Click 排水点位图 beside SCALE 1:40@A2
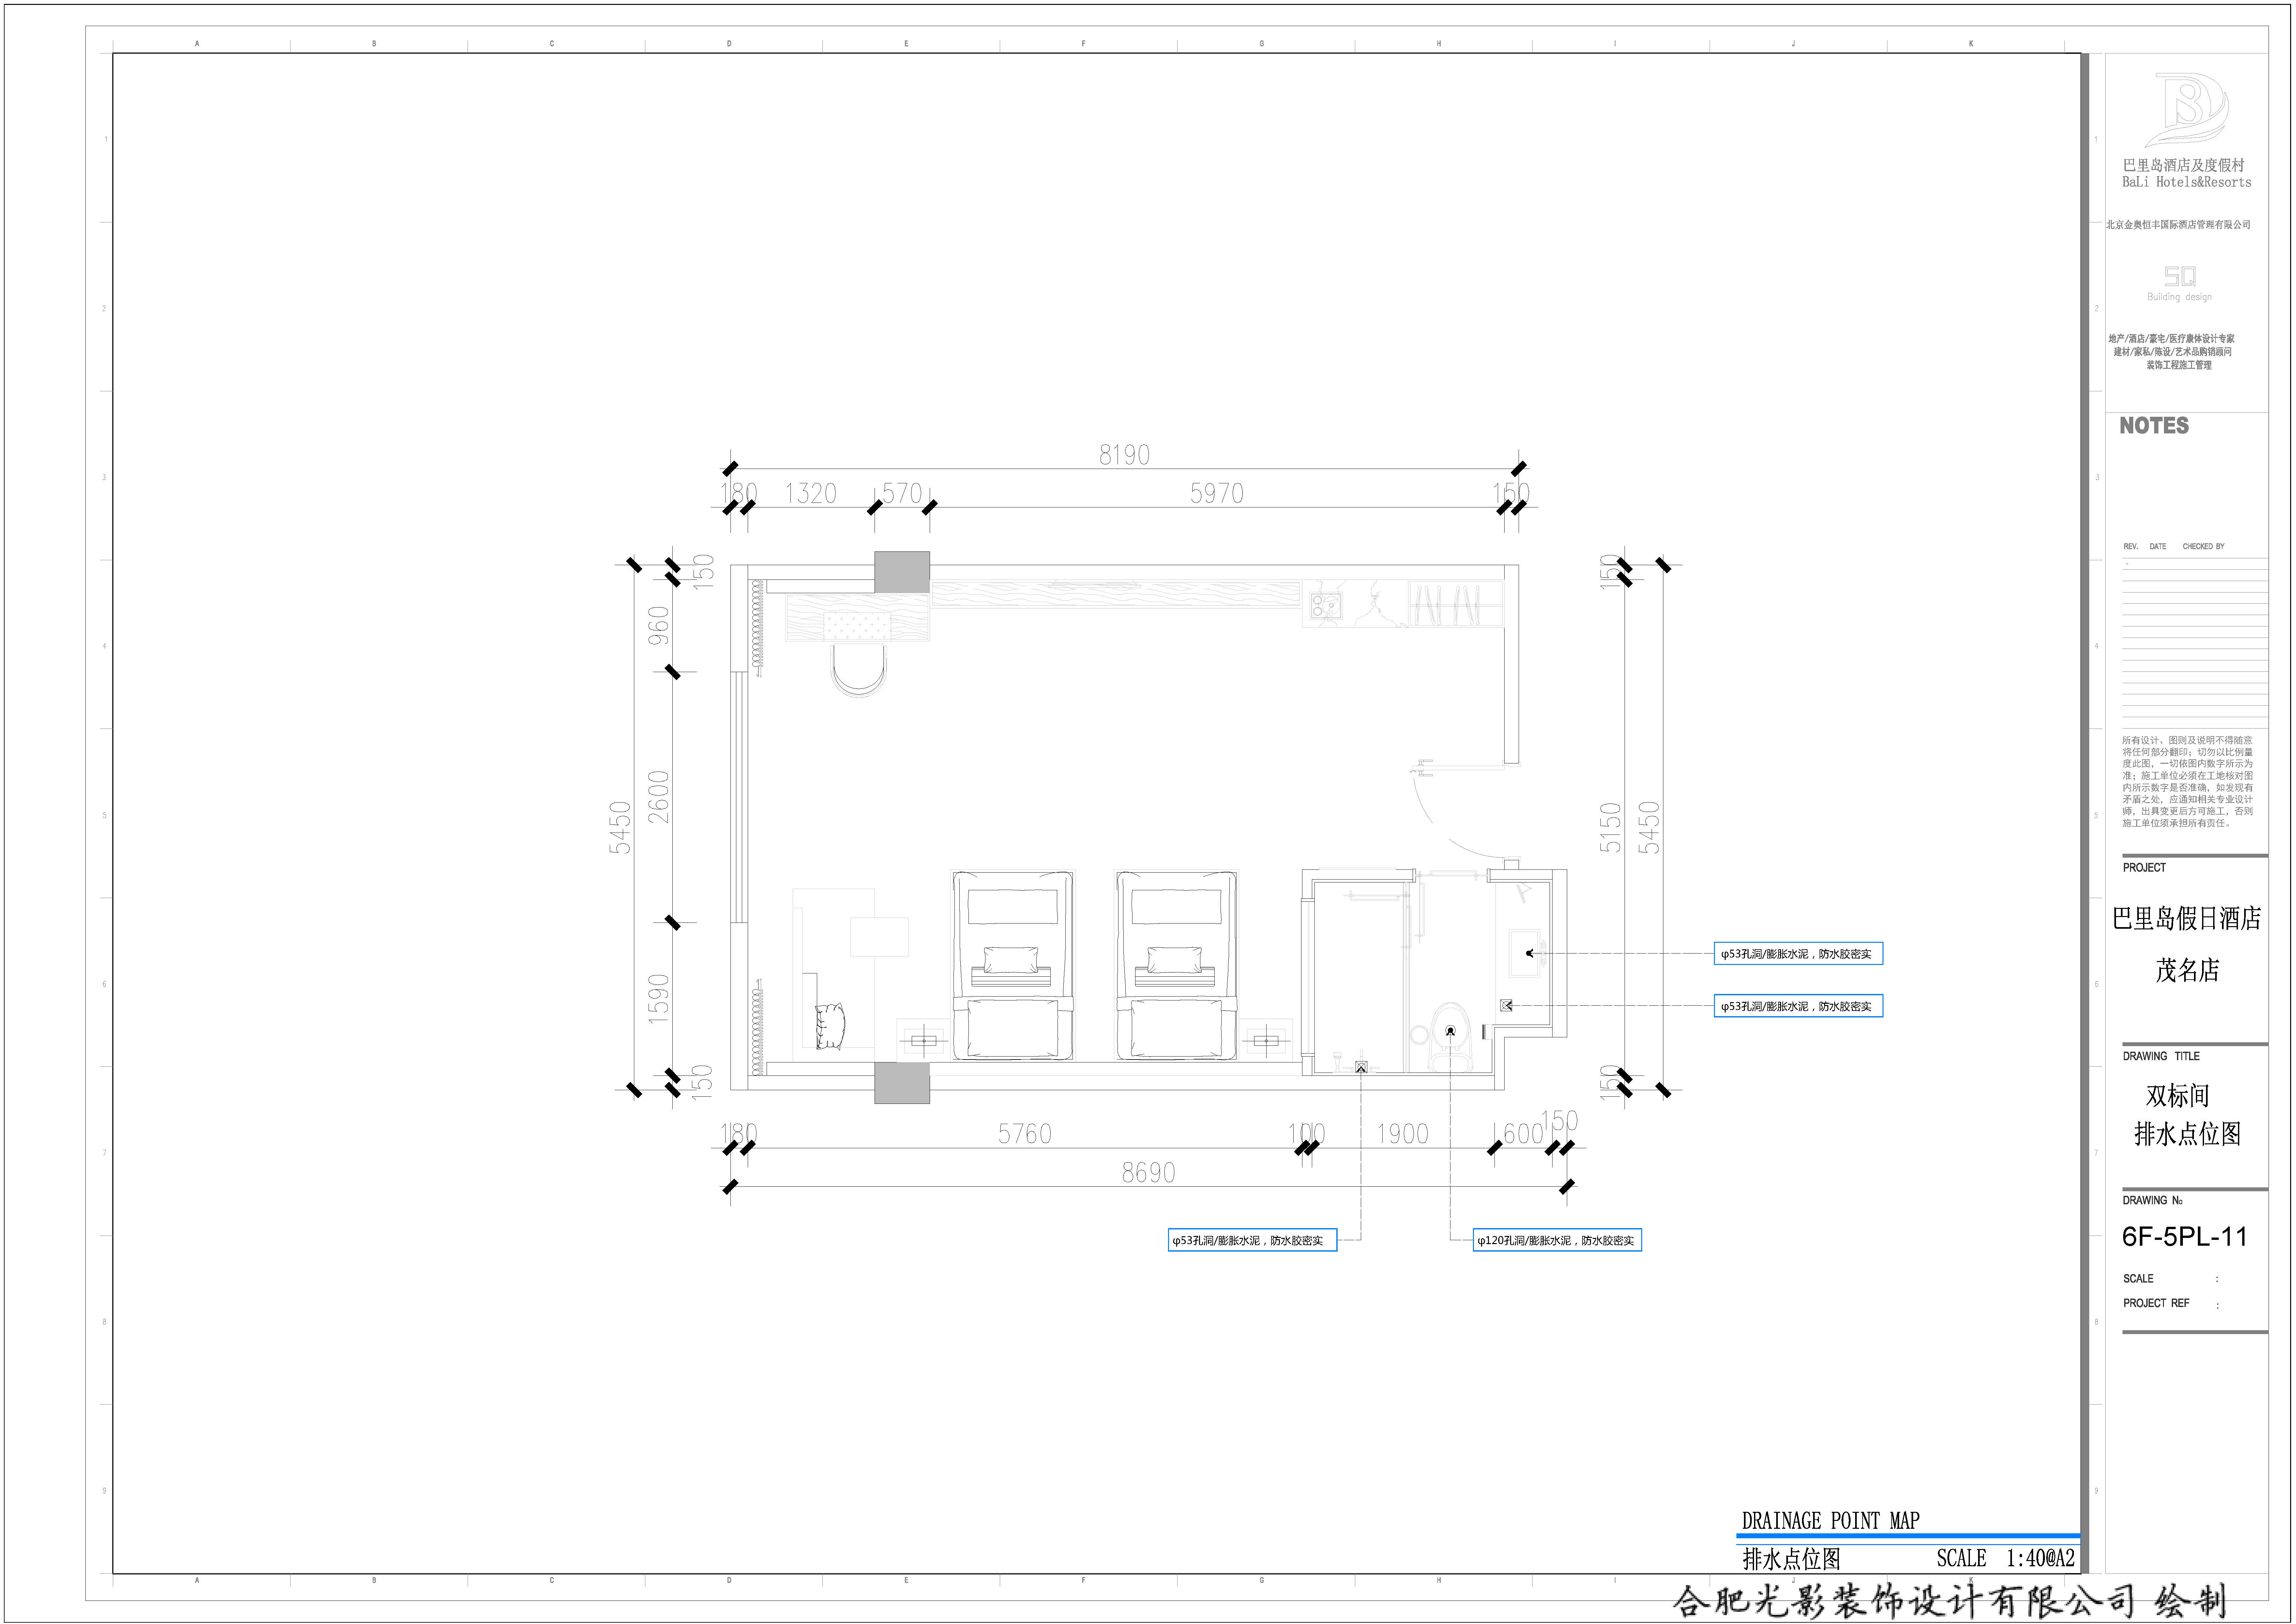The height and width of the screenshot is (1624, 2296). tap(1791, 1559)
